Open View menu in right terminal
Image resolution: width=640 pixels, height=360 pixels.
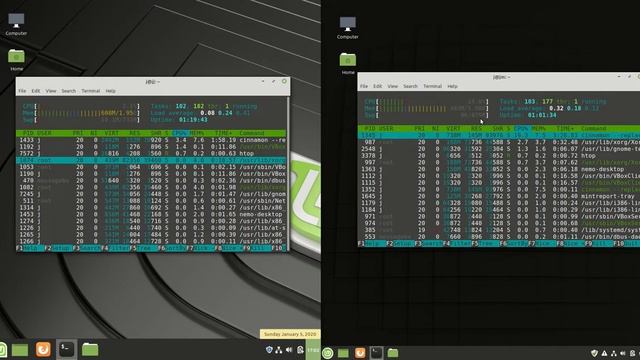coord(393,87)
